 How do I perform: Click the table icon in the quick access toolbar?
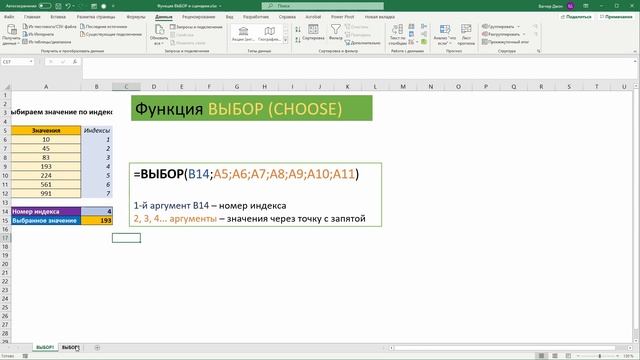tap(94, 6)
